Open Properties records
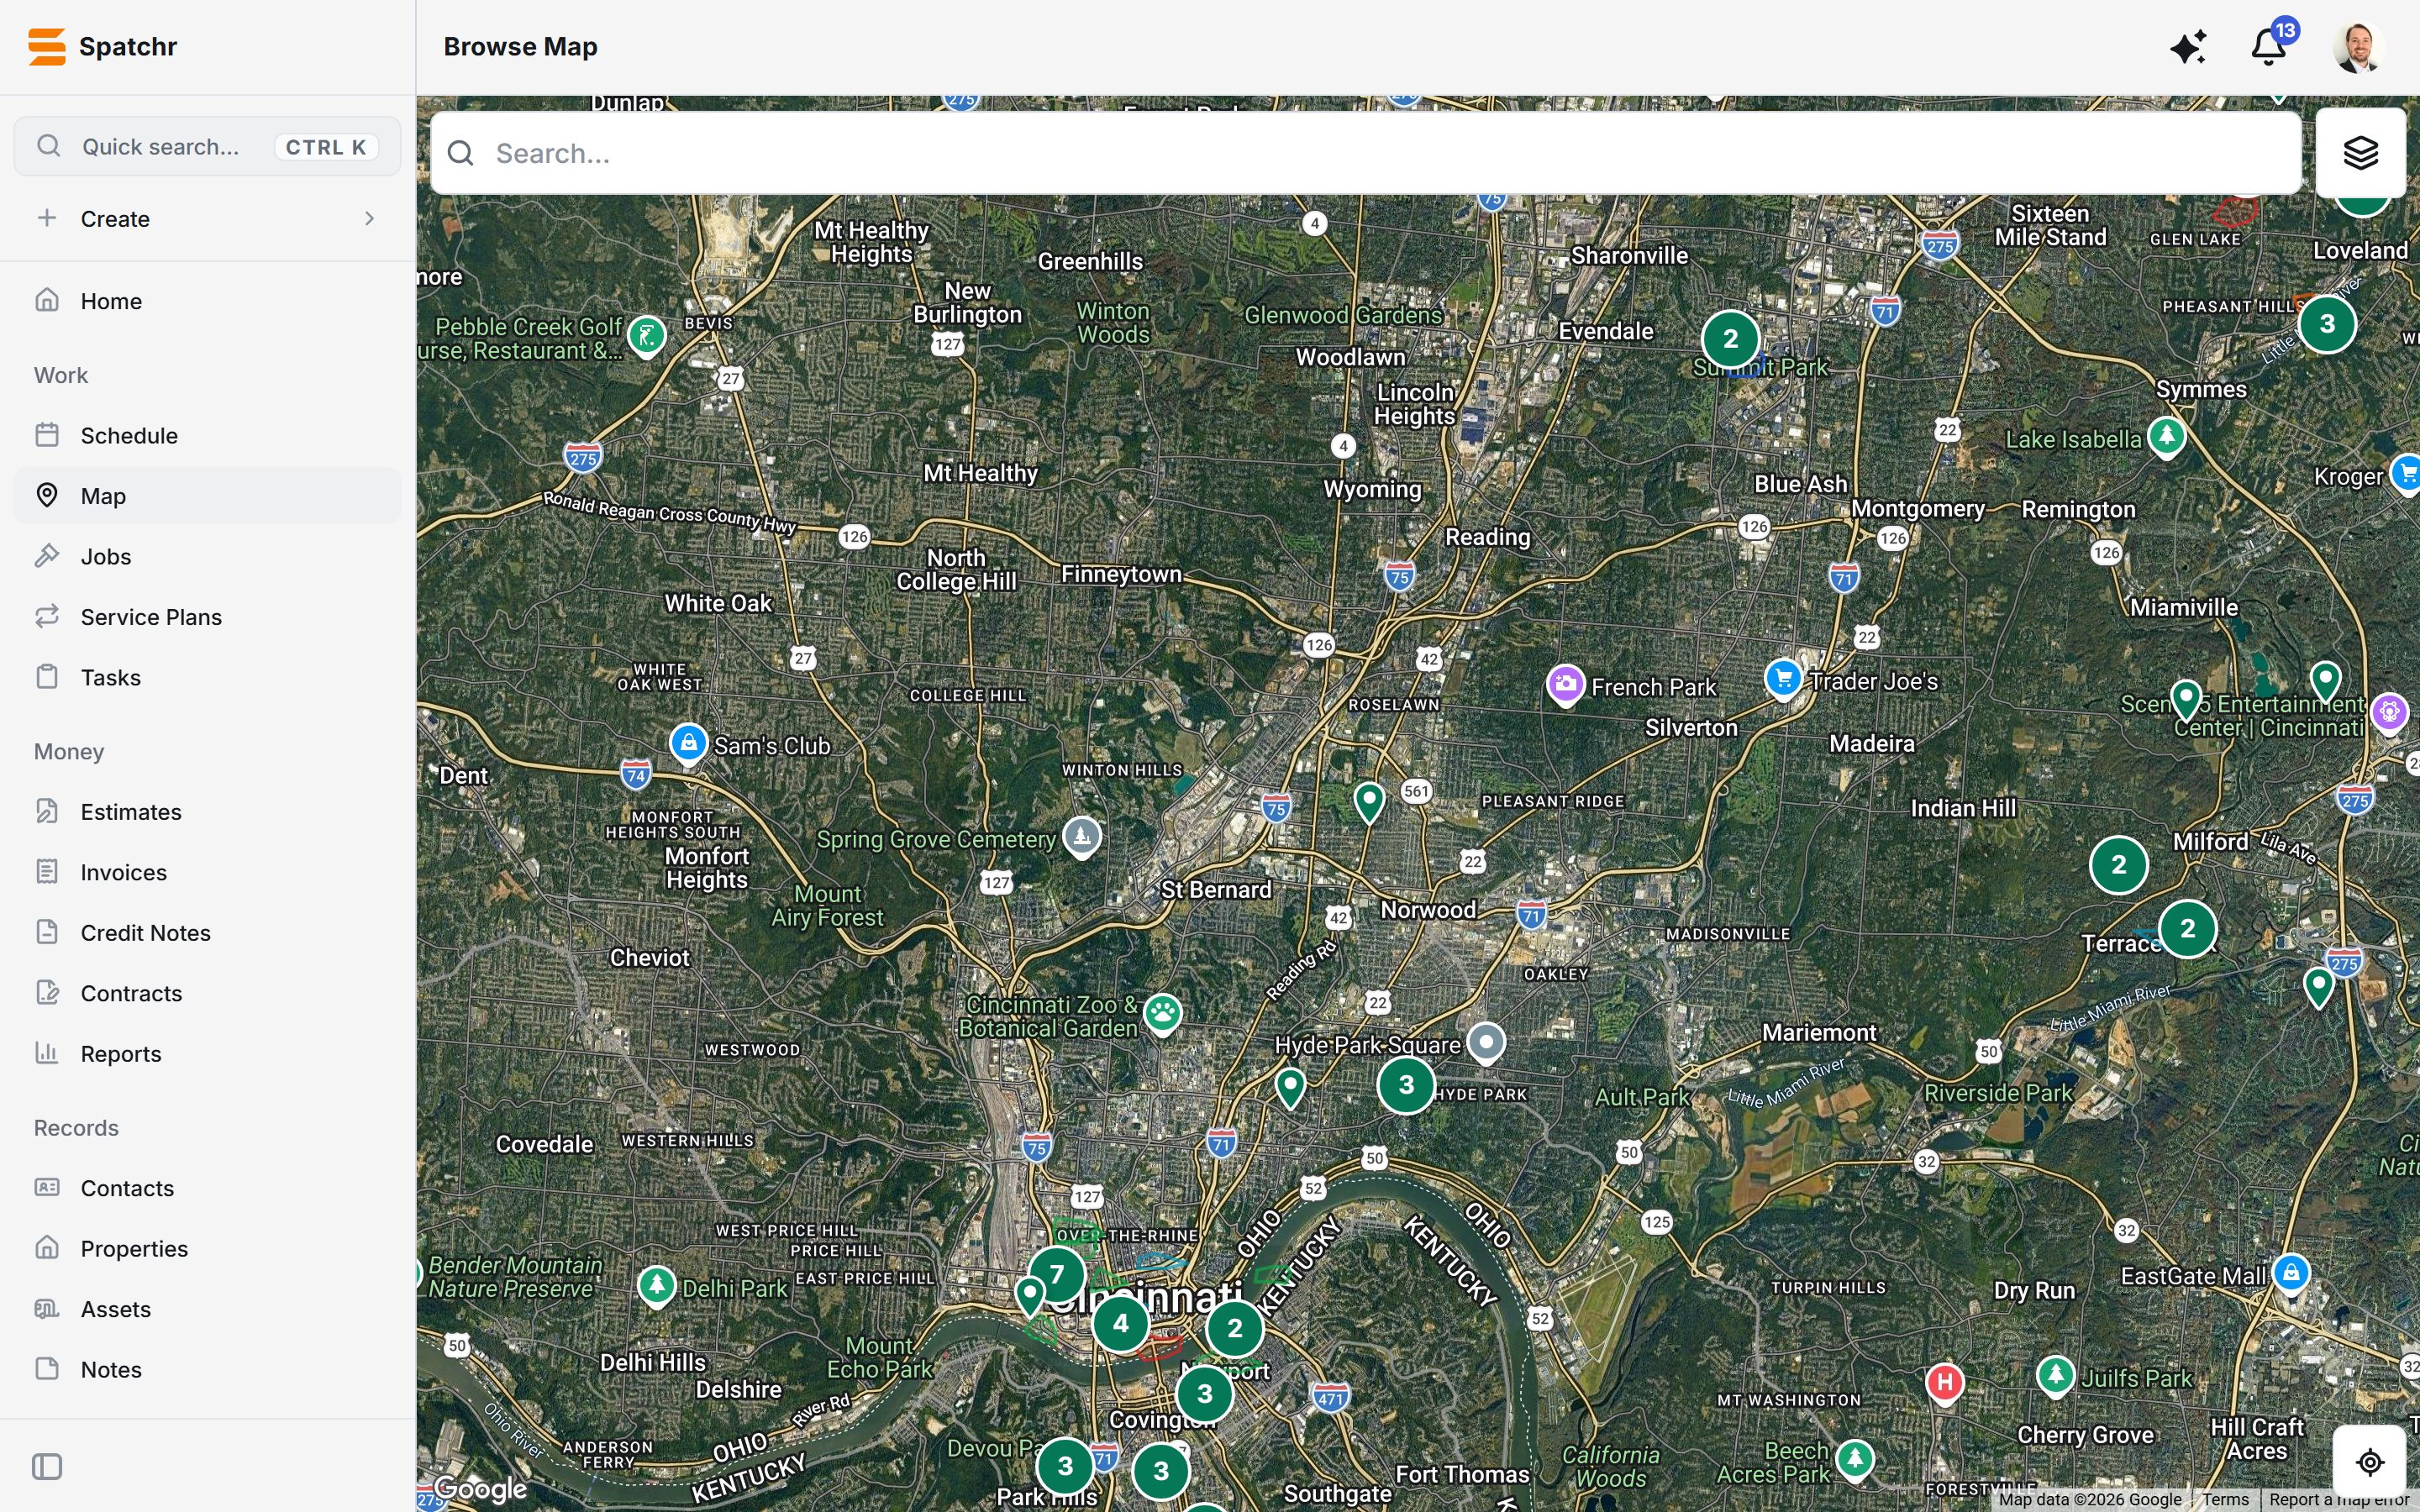This screenshot has width=2420, height=1512. coord(207,1249)
